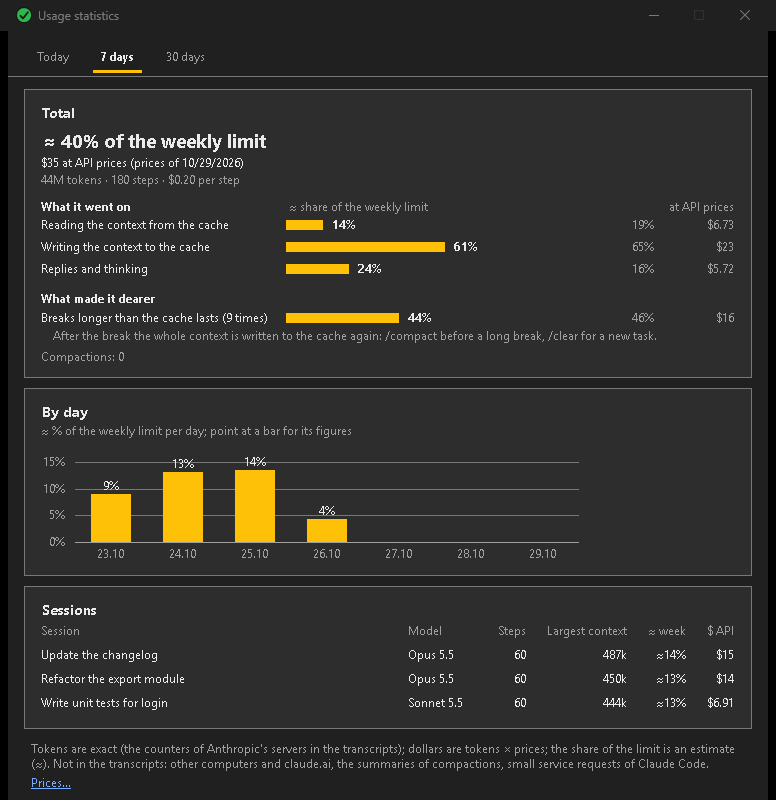Switch to the Today tab
Image resolution: width=776 pixels, height=800 pixels.
(x=53, y=57)
